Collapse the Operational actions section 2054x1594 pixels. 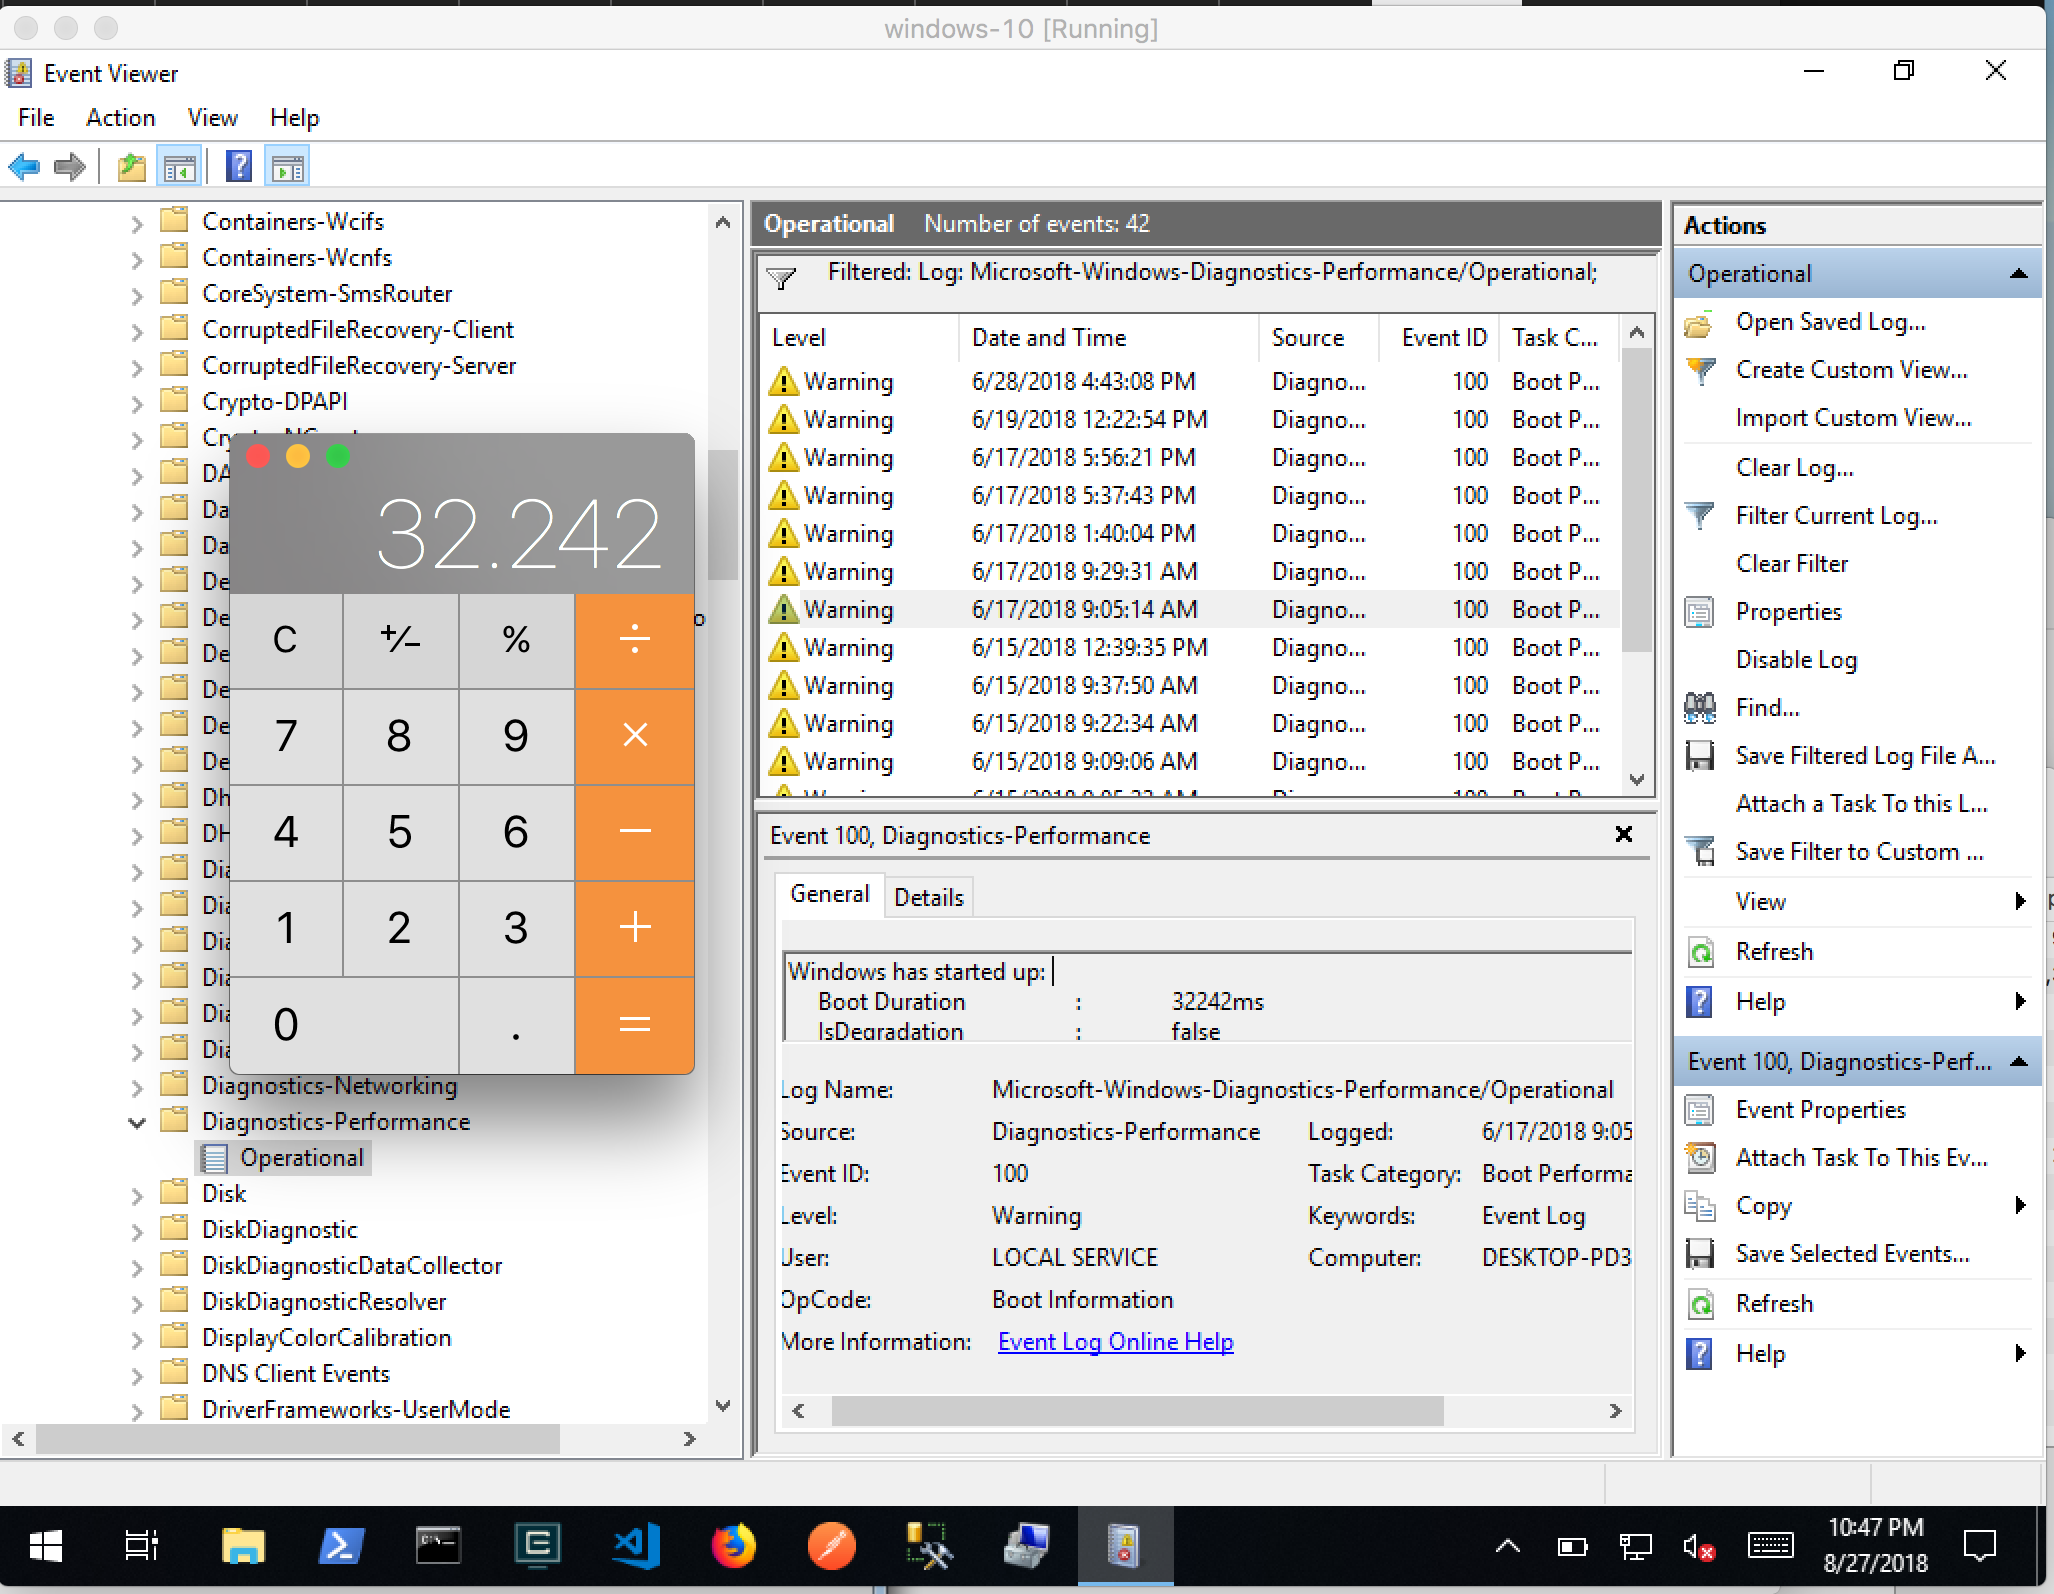2018,274
